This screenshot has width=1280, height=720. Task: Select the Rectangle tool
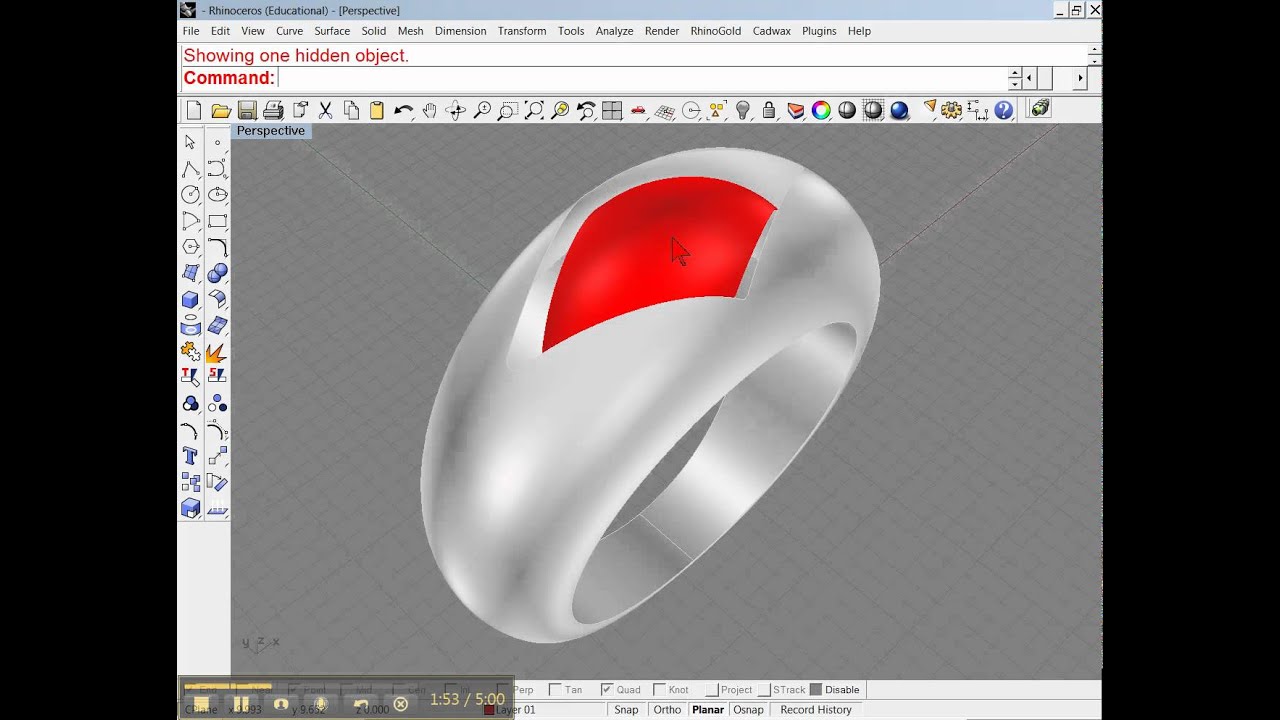(217, 220)
